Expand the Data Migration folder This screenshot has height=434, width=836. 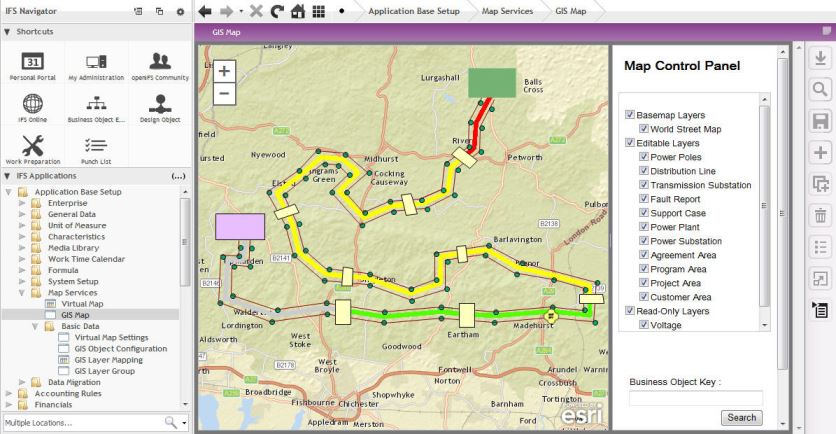(x=22, y=382)
